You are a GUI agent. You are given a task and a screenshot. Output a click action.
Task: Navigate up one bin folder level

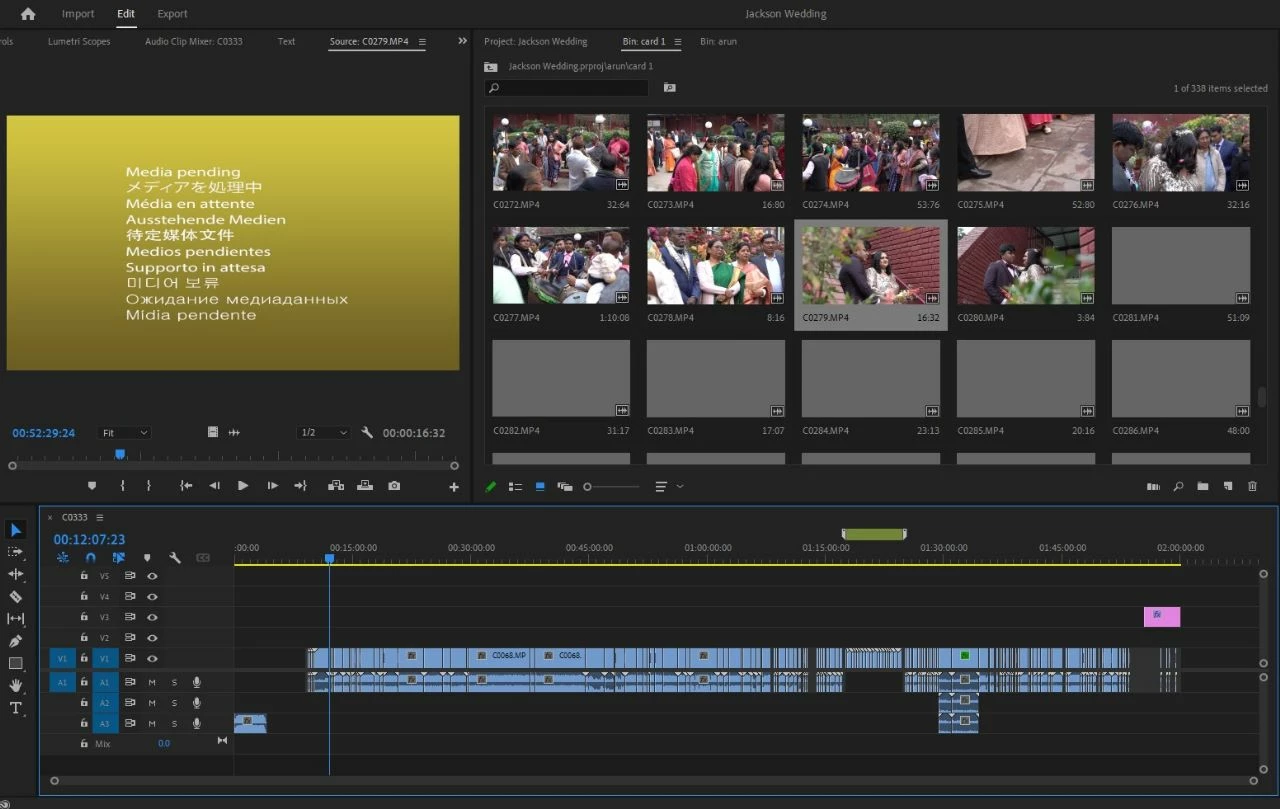click(x=490, y=67)
